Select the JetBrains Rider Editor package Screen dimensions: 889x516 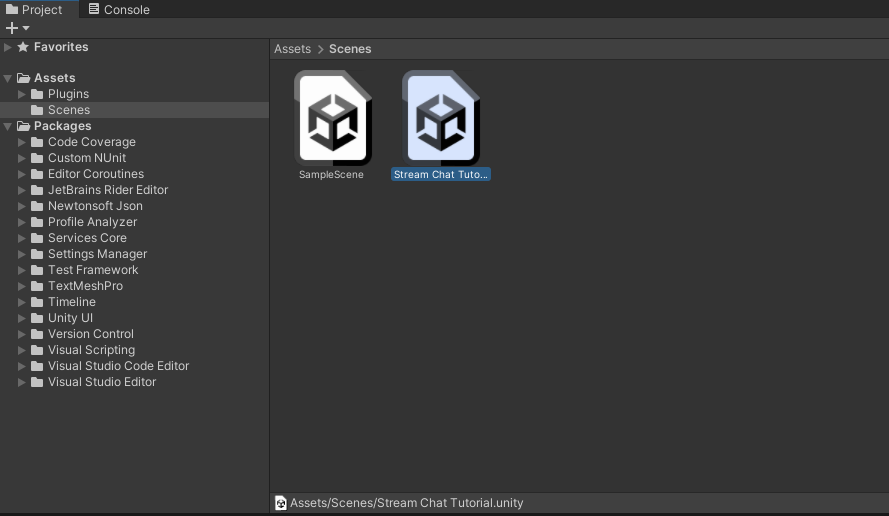pyautogui.click(x=108, y=190)
